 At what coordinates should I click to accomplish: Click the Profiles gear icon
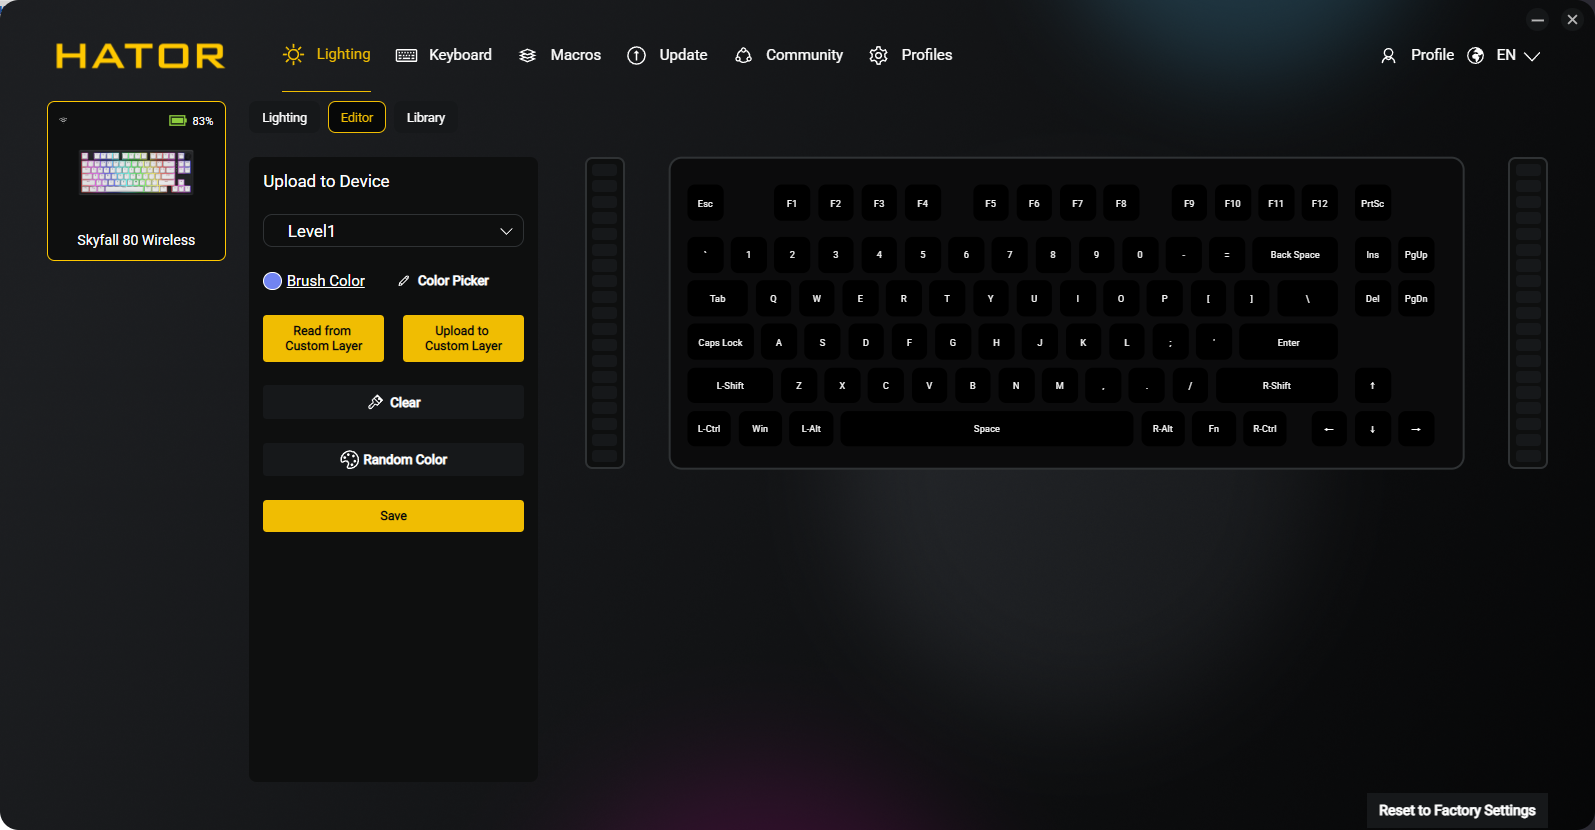[878, 56]
